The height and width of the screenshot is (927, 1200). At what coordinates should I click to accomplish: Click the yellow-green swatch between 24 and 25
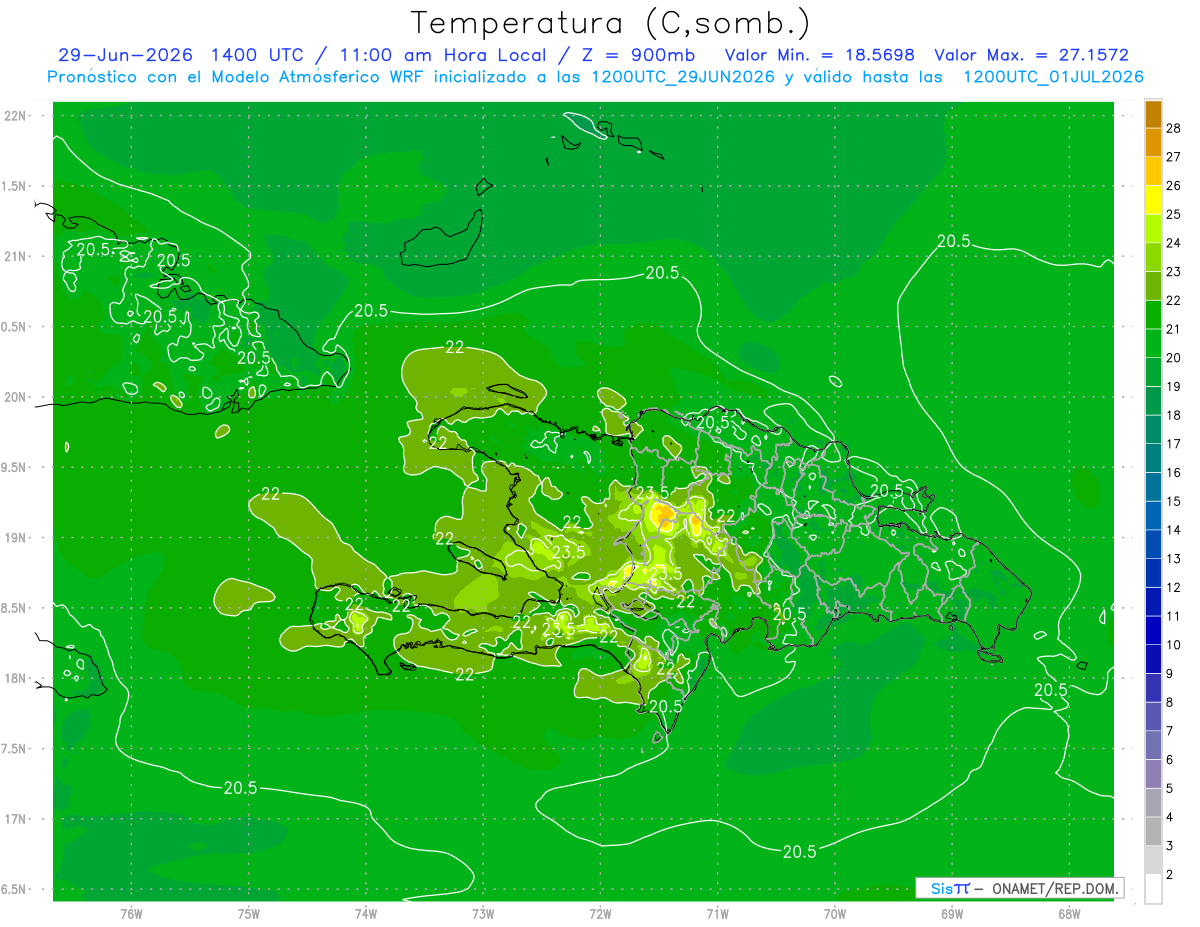coord(1153,228)
